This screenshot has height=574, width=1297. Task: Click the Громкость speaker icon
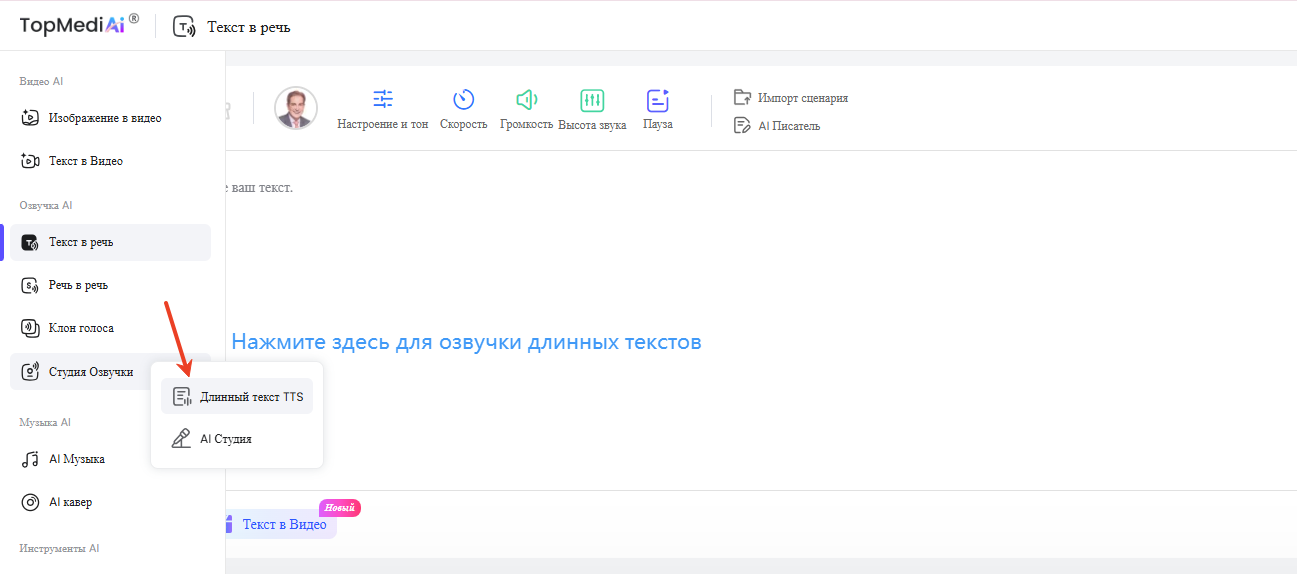(527, 99)
